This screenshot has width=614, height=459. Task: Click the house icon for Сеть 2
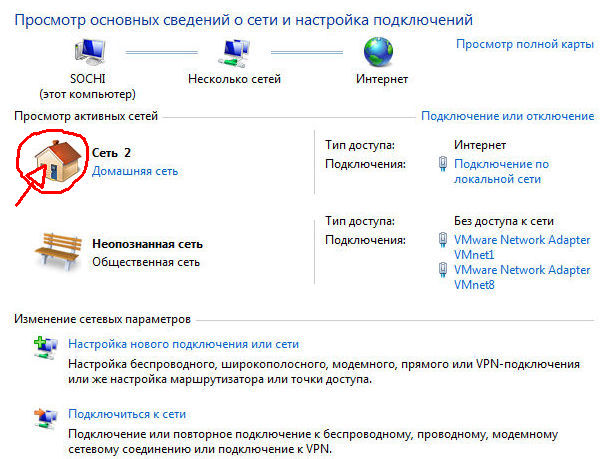point(58,161)
